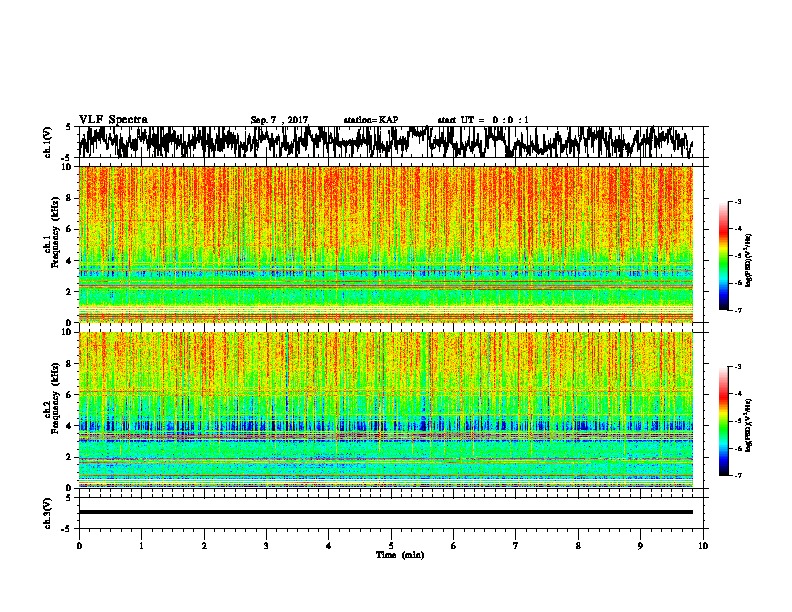Click the "4" kHz tick of ch.2 spectrogram
792x612 pixels.
pyautogui.click(x=71, y=426)
